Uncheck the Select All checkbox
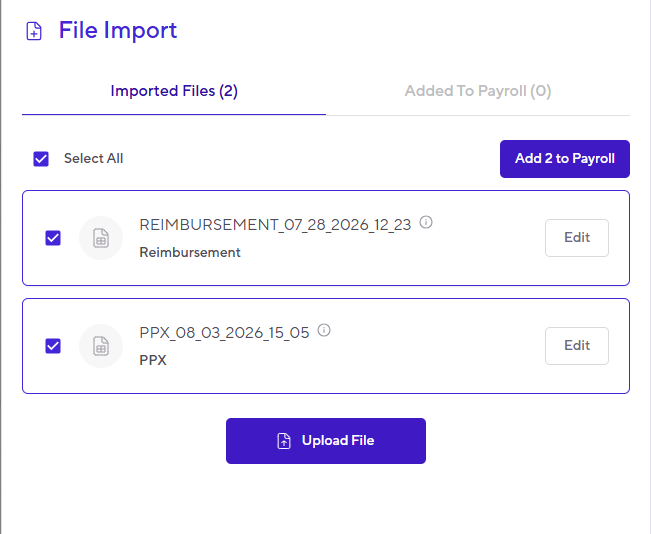This screenshot has height=534, width=651. pos(41,159)
